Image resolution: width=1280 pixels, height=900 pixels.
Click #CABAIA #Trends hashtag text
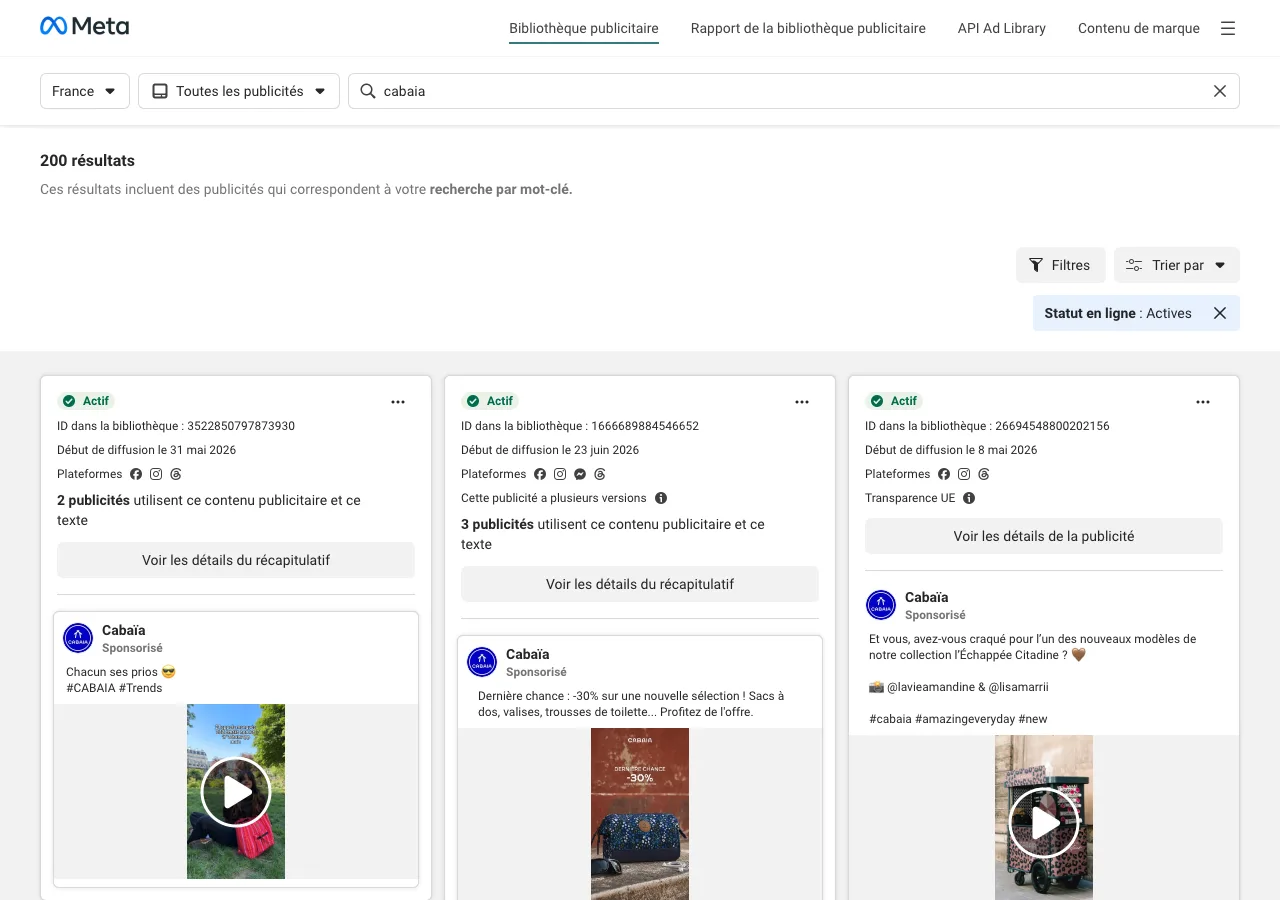pyautogui.click(x=114, y=688)
